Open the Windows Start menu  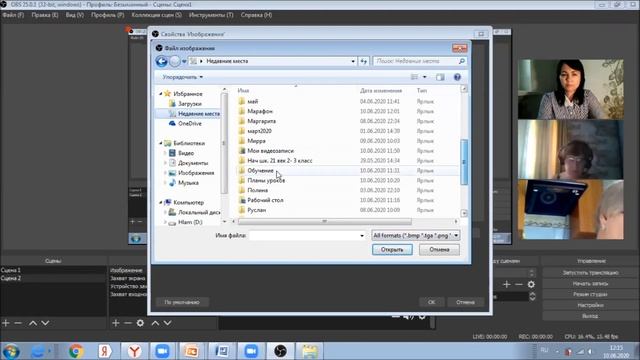(x=11, y=351)
